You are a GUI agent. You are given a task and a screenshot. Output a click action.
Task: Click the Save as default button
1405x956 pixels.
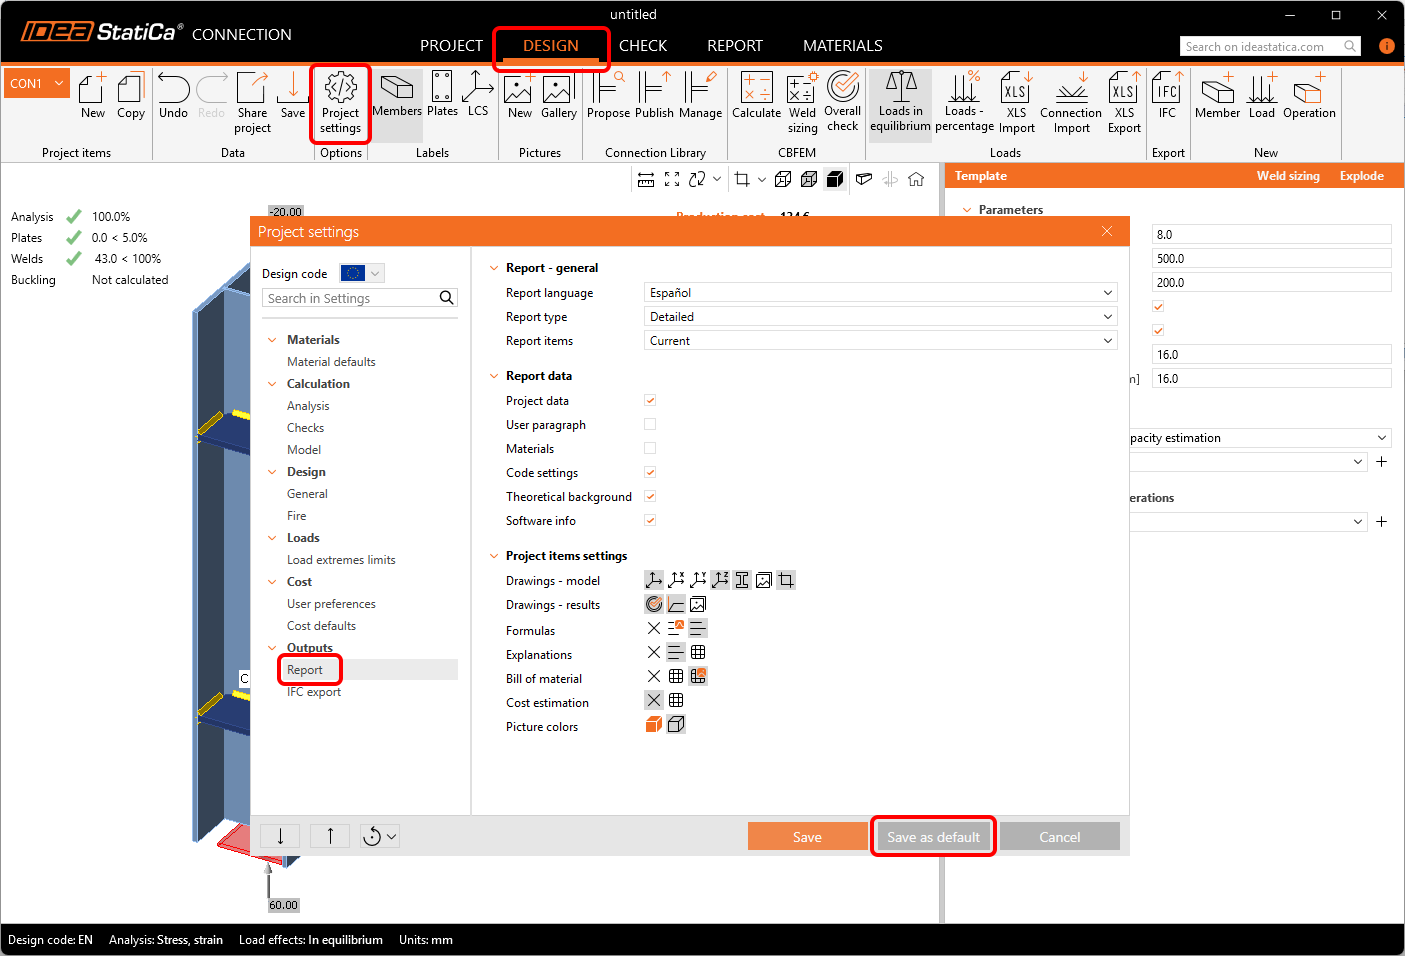(933, 837)
